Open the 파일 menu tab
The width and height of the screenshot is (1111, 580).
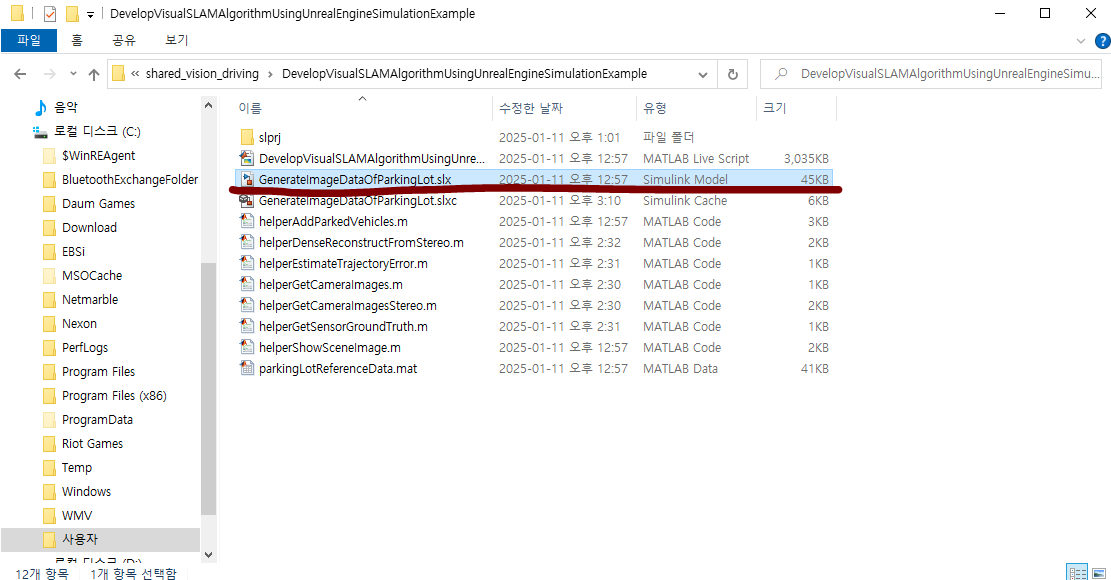click(x=29, y=40)
